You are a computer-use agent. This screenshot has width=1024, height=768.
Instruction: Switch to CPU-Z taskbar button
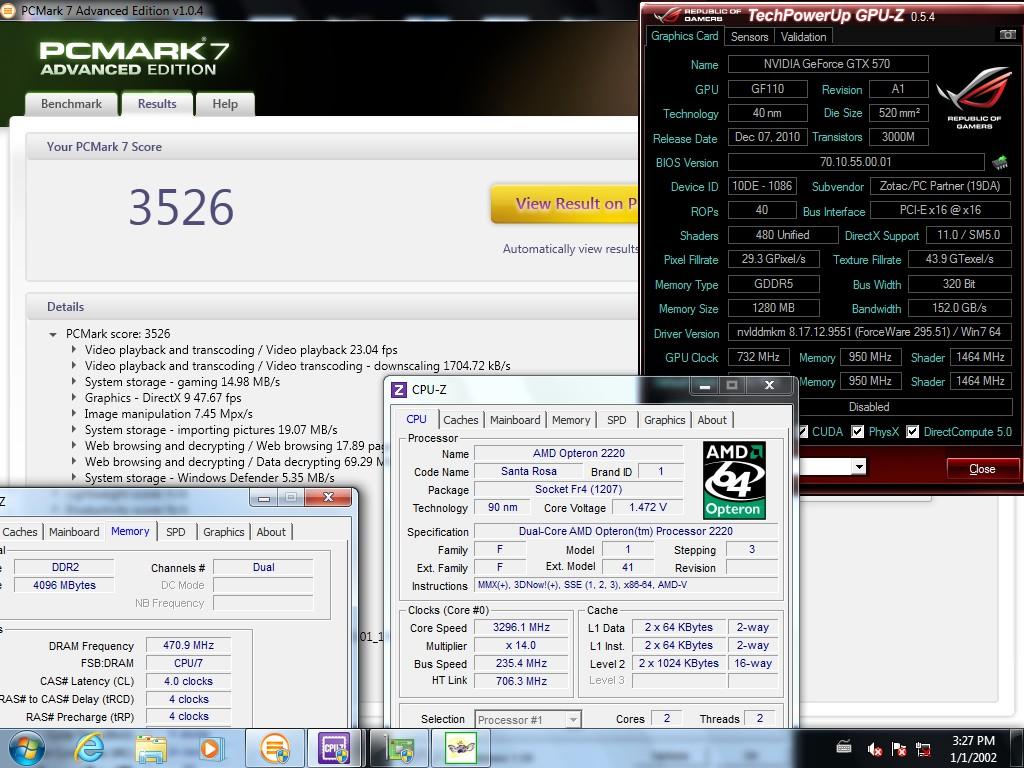pos(334,748)
